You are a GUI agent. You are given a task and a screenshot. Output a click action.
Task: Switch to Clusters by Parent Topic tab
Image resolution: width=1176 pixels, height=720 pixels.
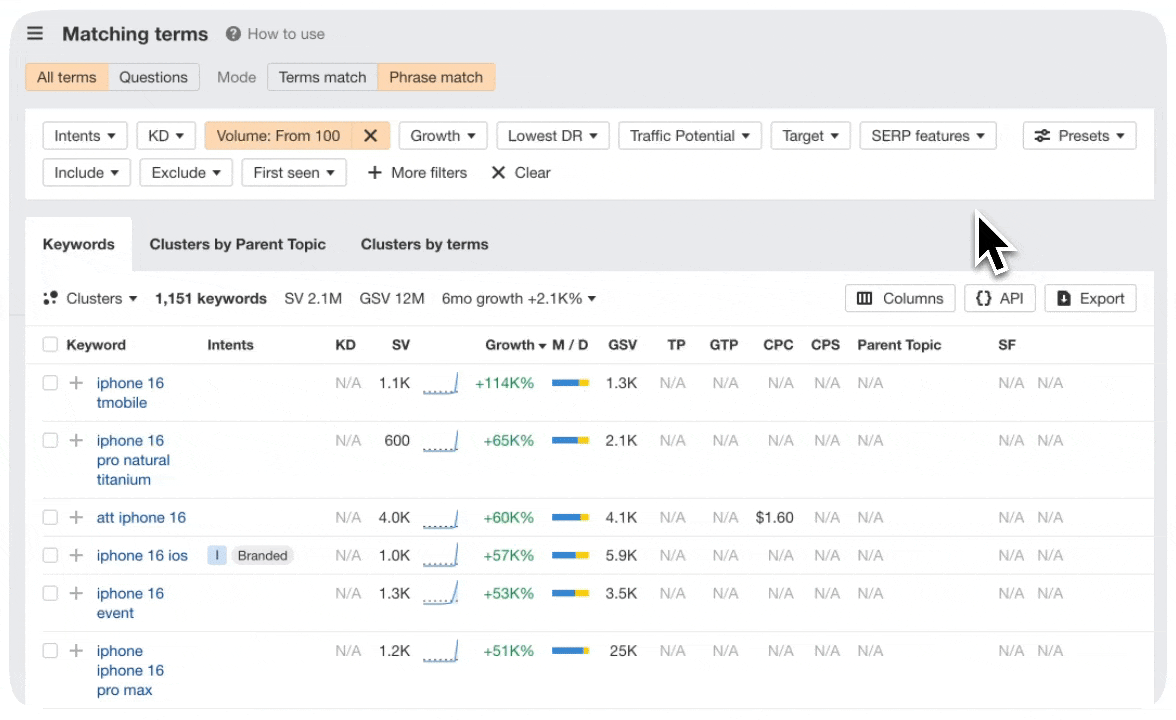click(x=237, y=244)
